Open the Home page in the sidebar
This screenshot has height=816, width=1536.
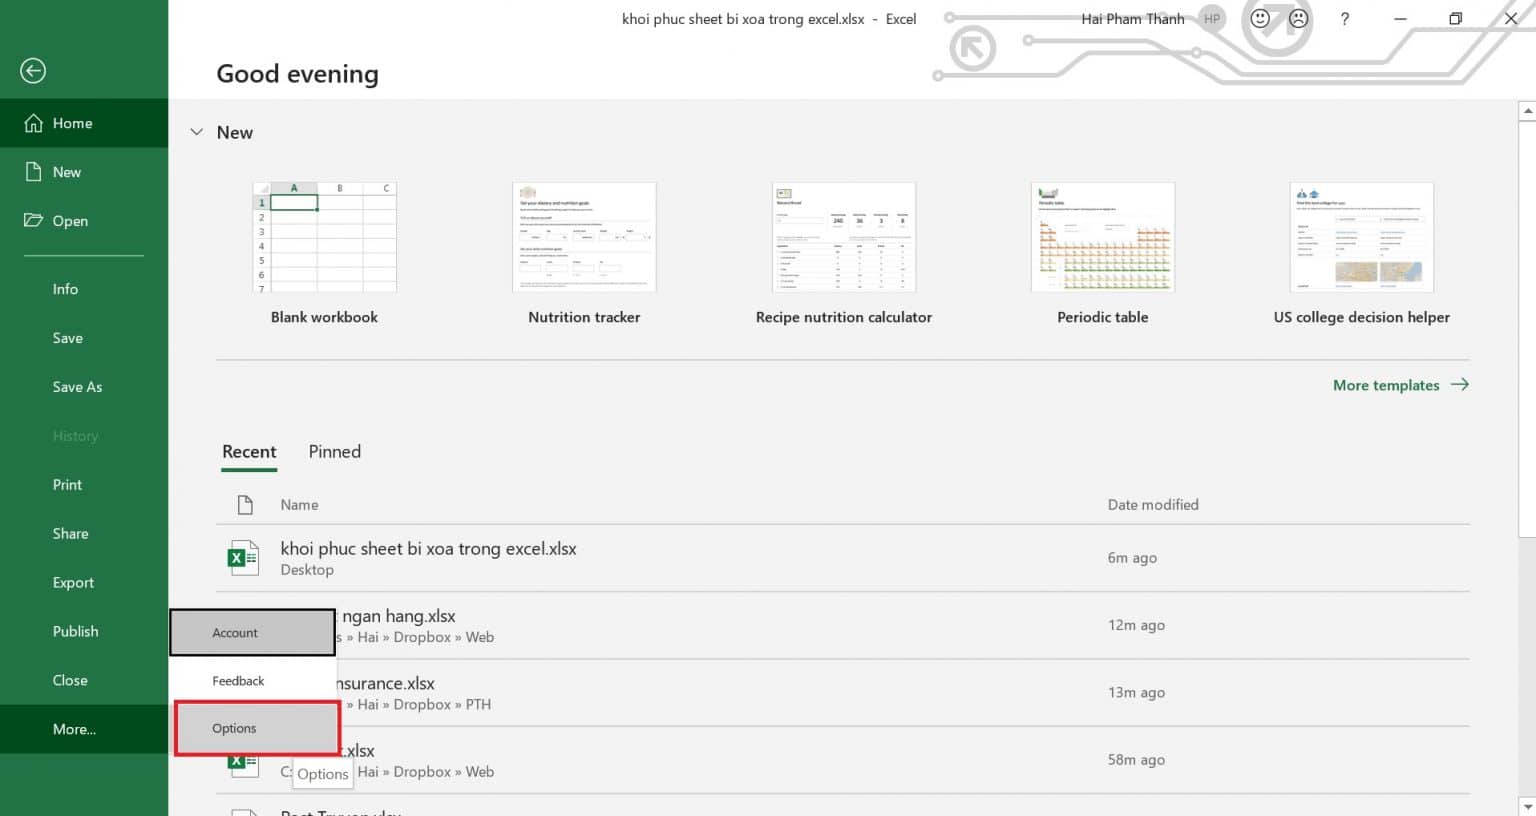click(x=84, y=123)
